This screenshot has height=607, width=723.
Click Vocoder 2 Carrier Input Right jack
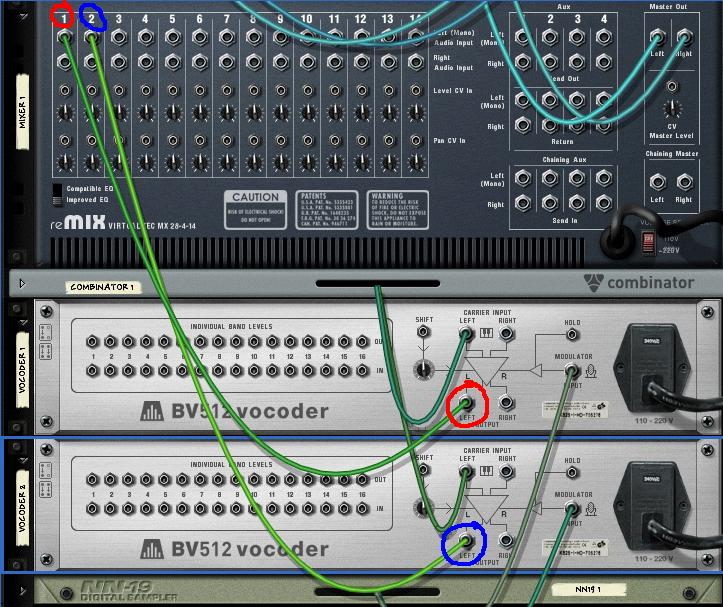506,471
